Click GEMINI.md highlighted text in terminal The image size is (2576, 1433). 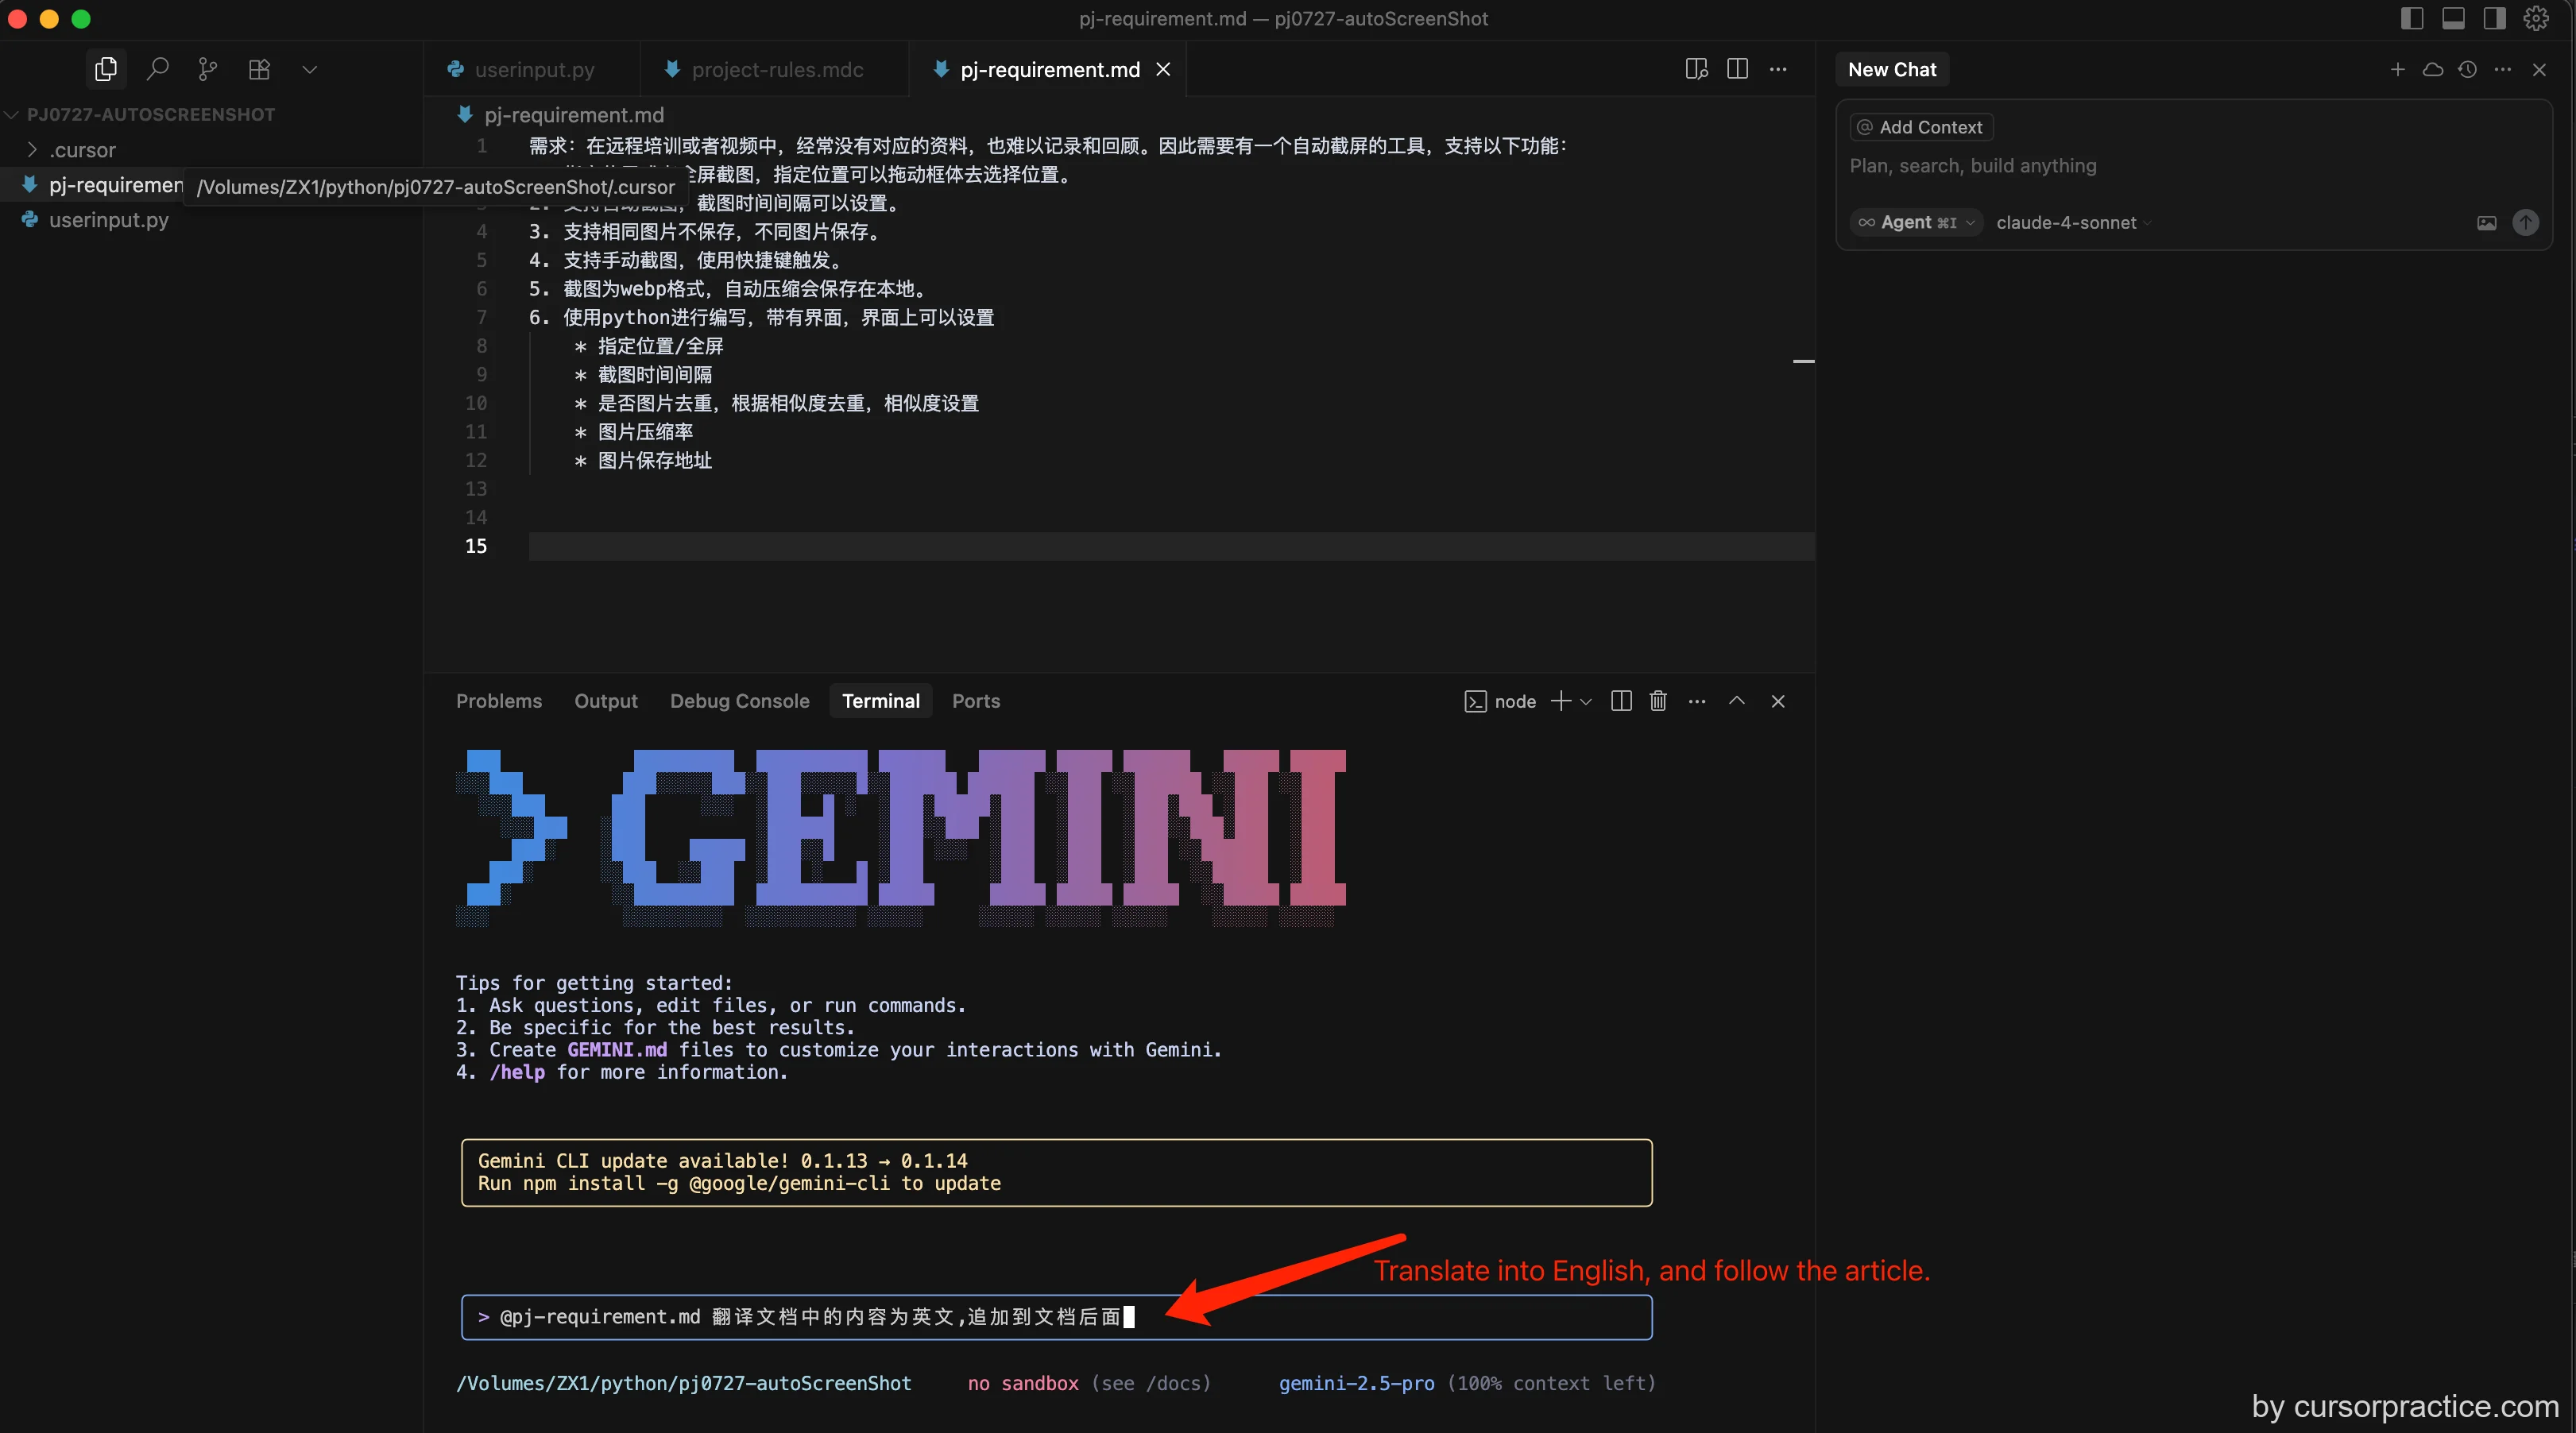(x=617, y=1050)
